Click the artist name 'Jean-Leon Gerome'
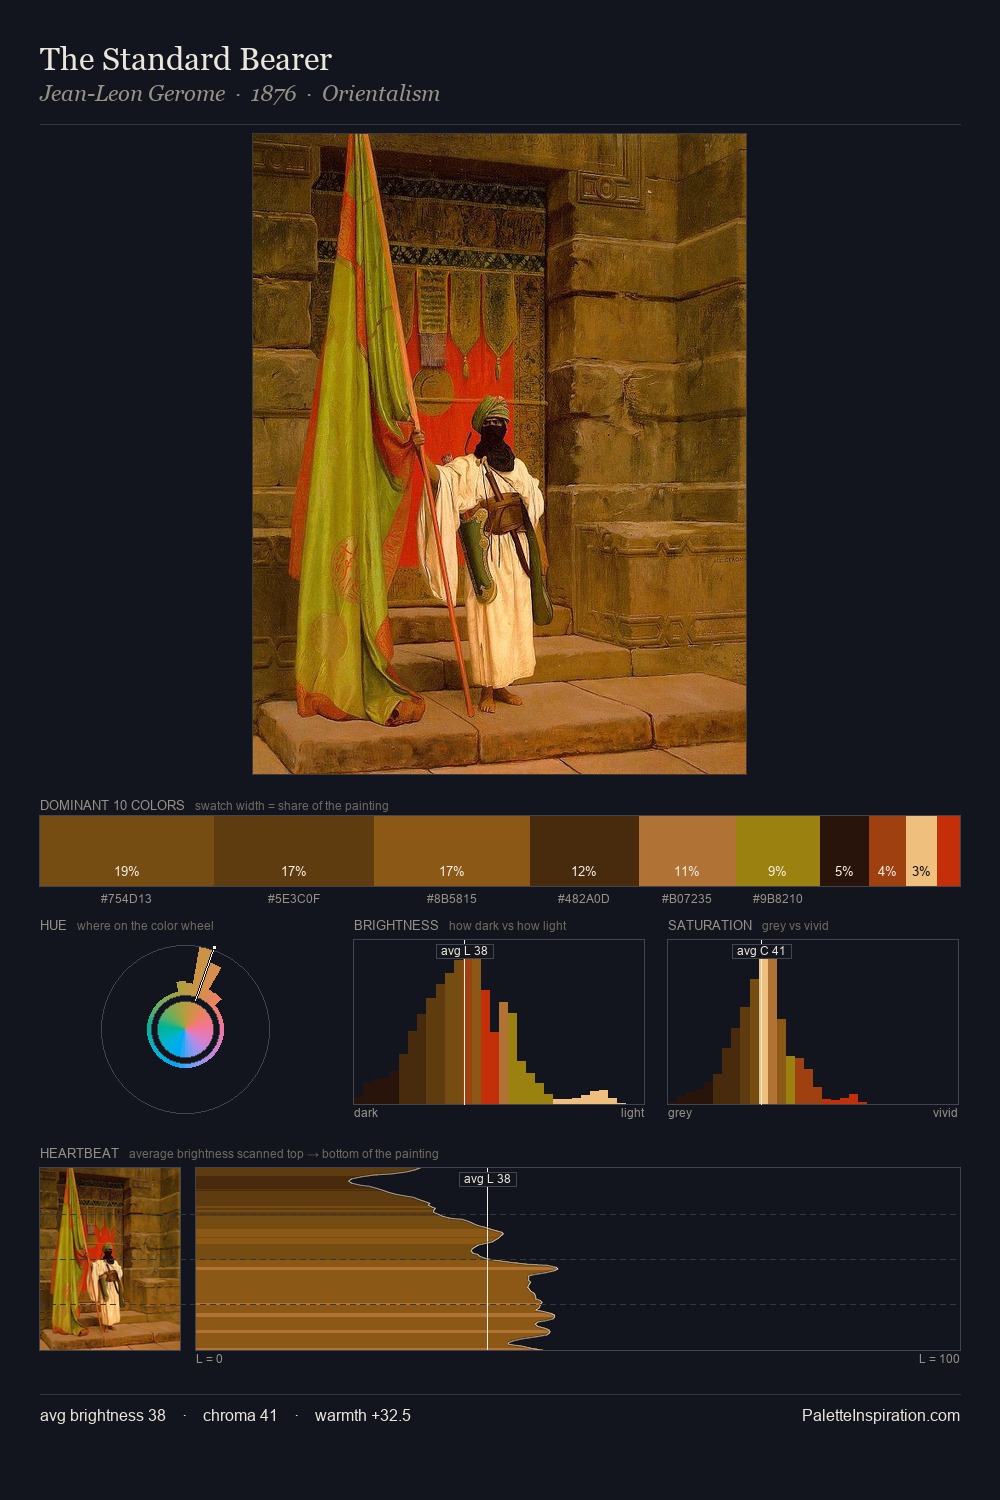 132,93
